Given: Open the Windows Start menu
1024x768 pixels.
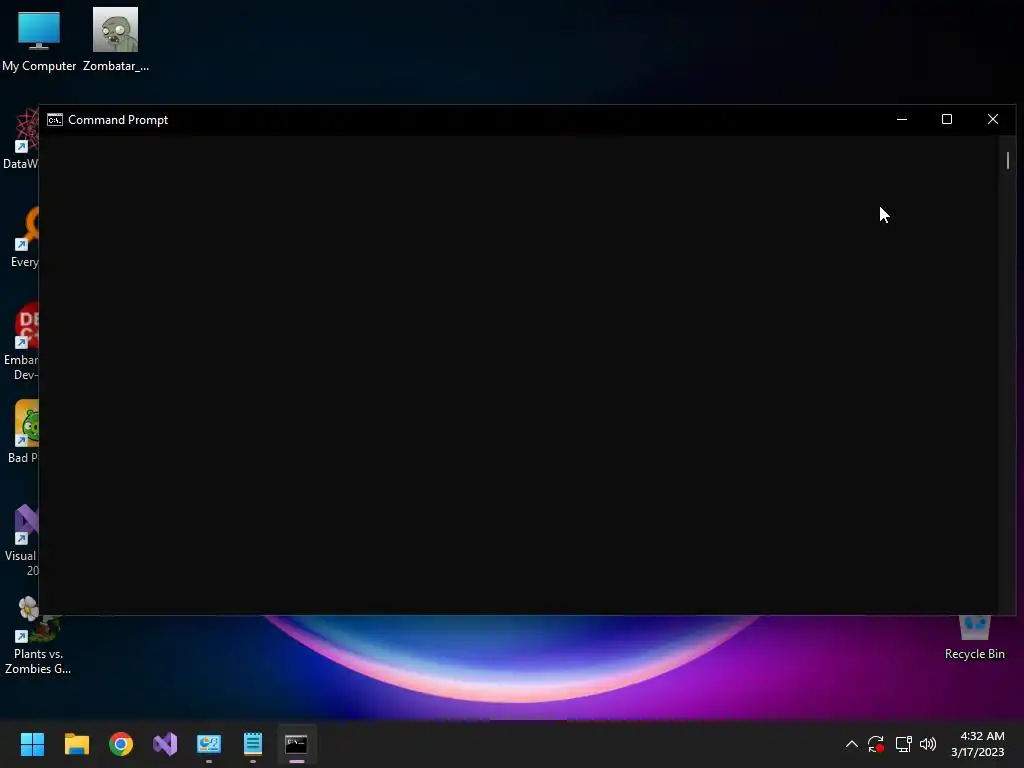Looking at the screenshot, I should pos(32,744).
